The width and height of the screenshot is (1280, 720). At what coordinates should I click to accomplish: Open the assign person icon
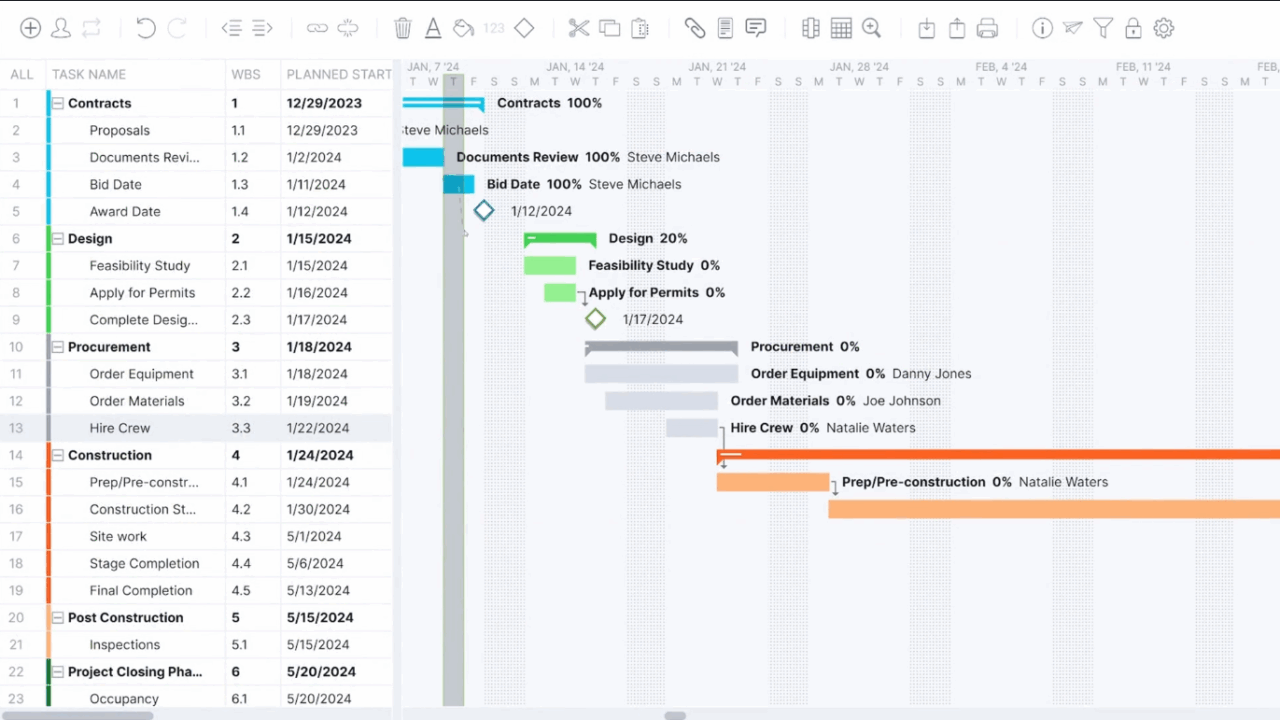[61, 28]
